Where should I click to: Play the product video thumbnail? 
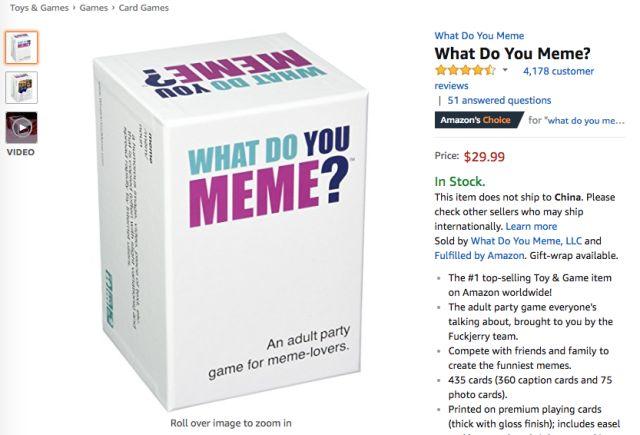point(22,128)
